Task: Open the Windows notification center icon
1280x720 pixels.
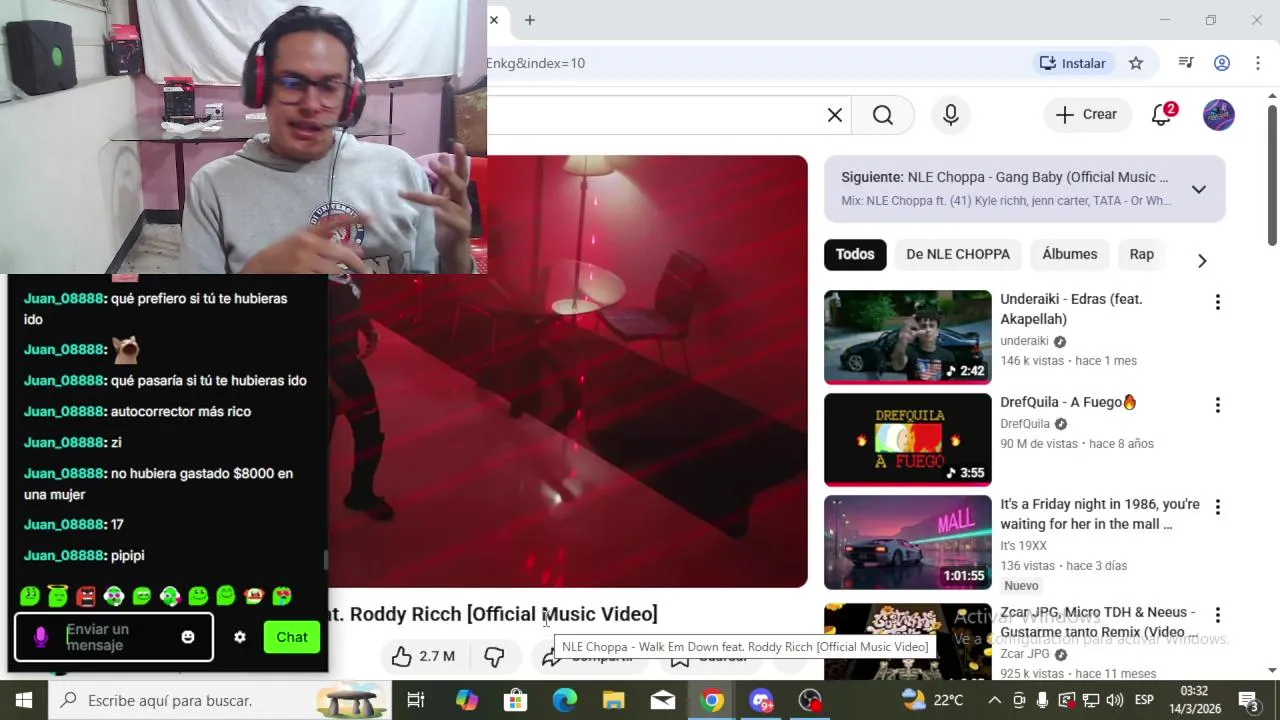Action: [x=1248, y=700]
